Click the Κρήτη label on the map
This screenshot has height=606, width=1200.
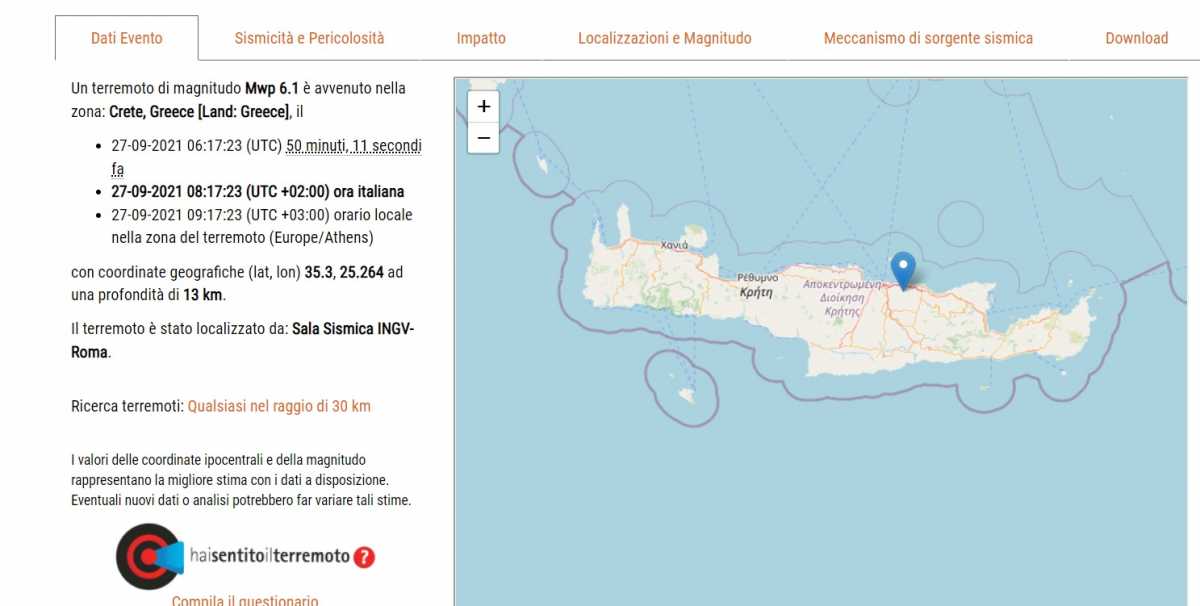pos(757,293)
